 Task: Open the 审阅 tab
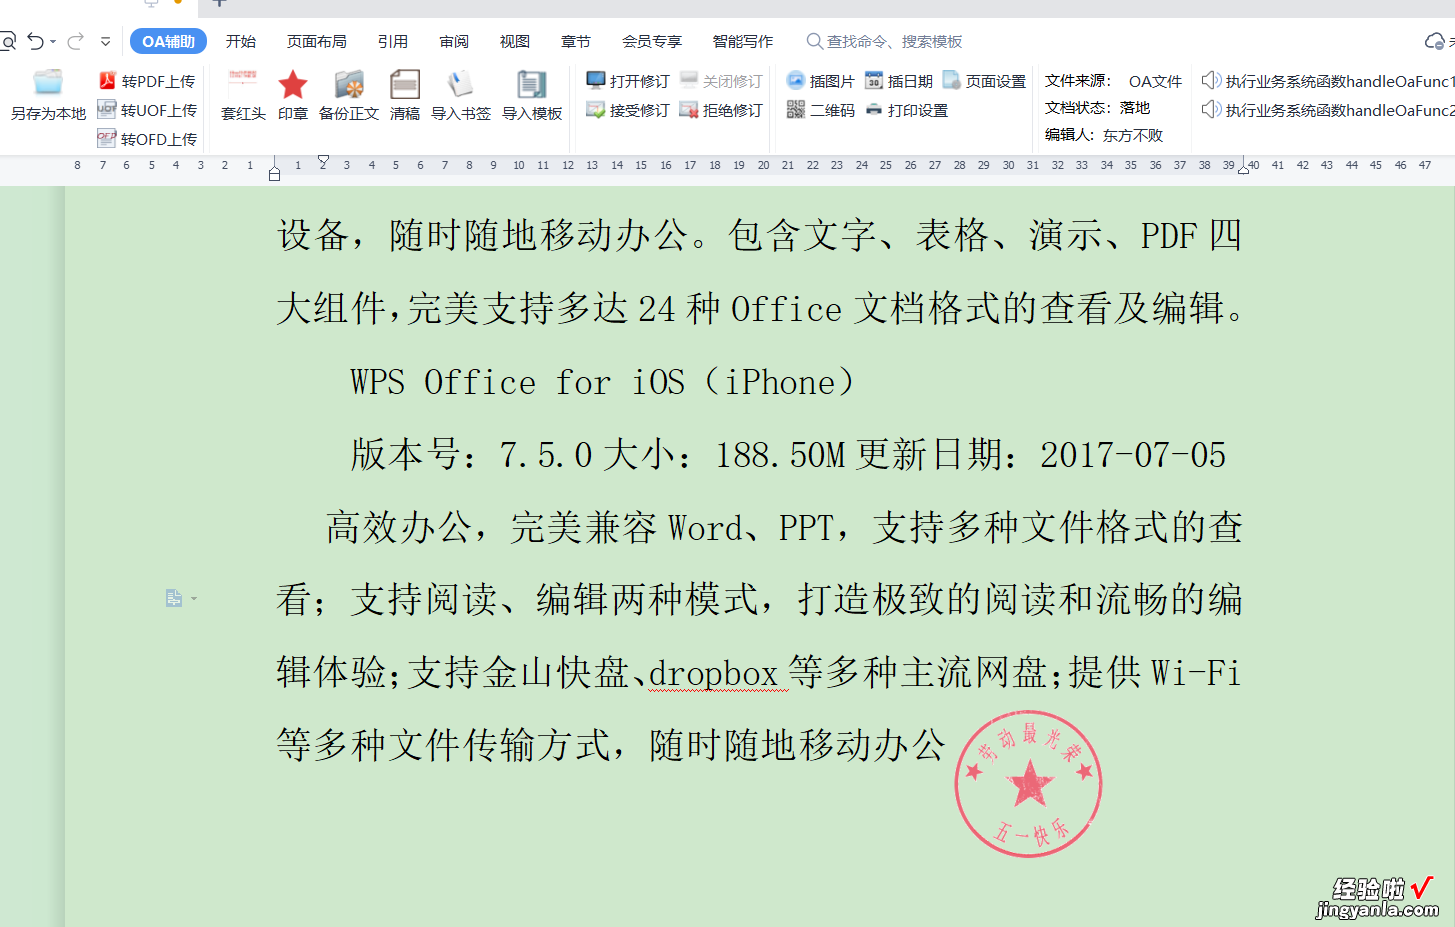coord(454,41)
